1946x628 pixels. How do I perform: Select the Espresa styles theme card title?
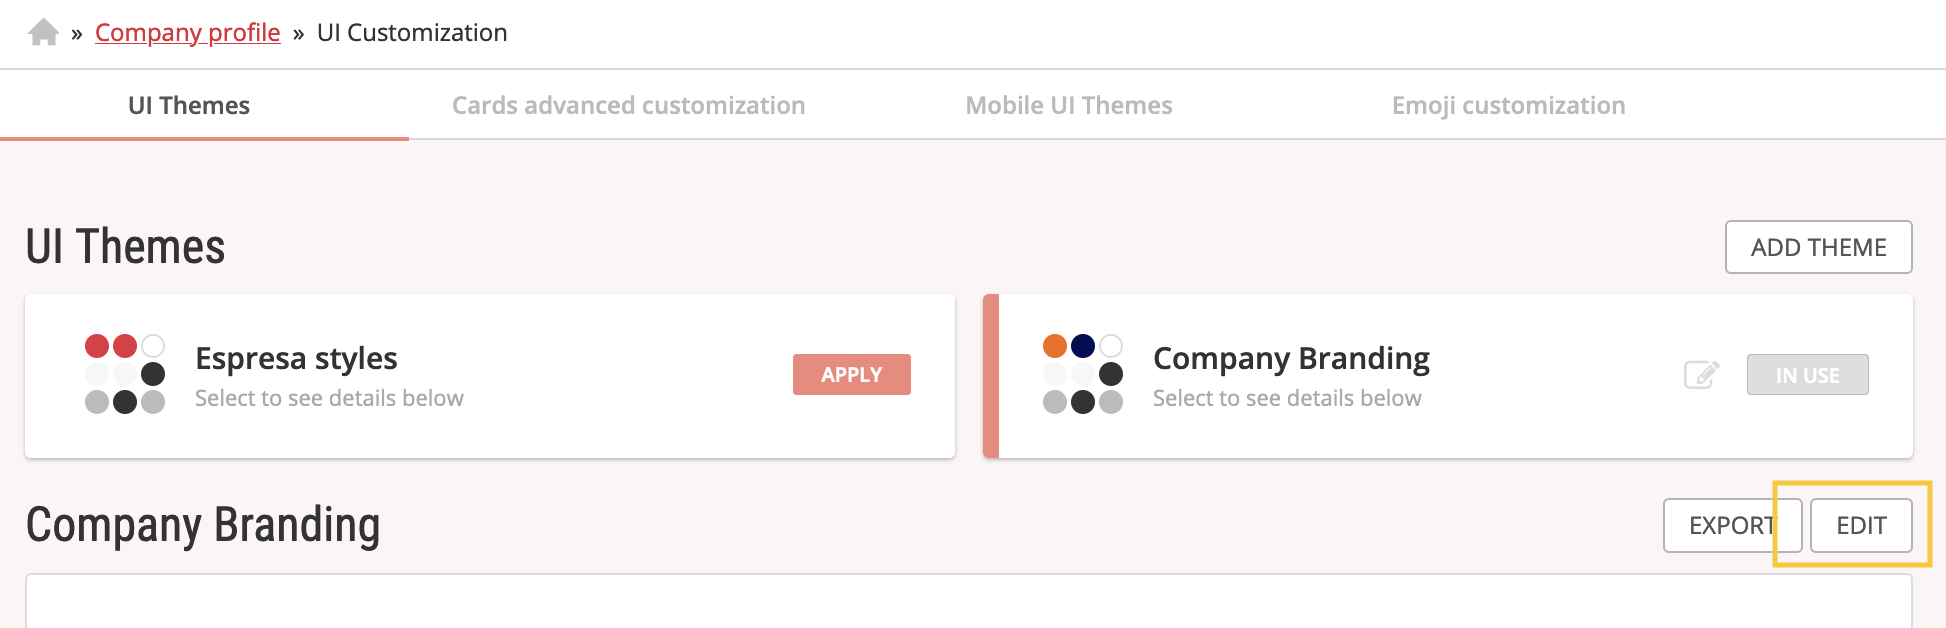click(296, 358)
